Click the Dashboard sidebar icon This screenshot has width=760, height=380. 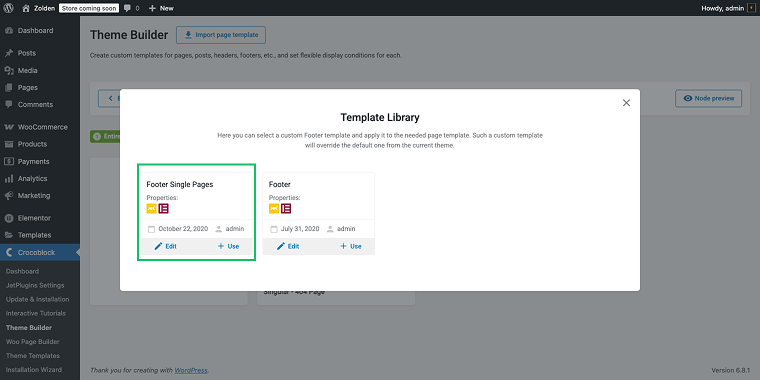pos(8,31)
